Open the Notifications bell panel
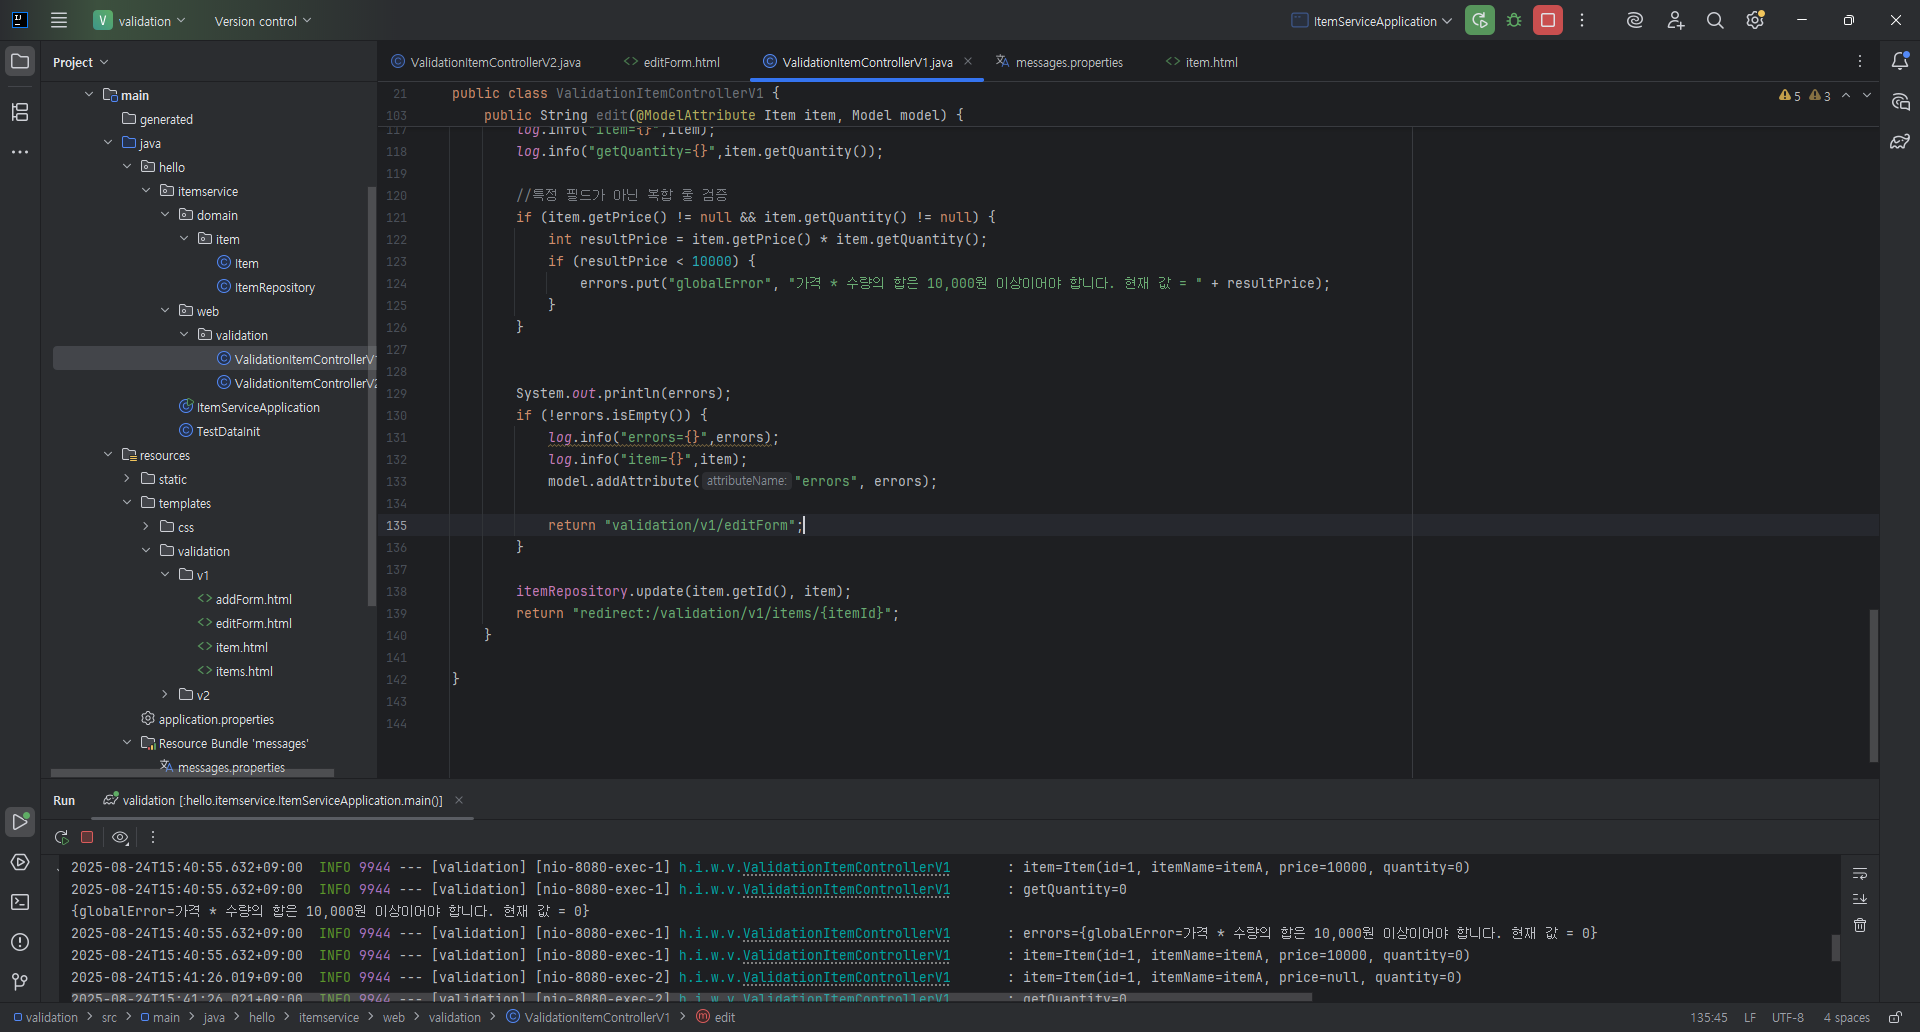 click(1900, 61)
